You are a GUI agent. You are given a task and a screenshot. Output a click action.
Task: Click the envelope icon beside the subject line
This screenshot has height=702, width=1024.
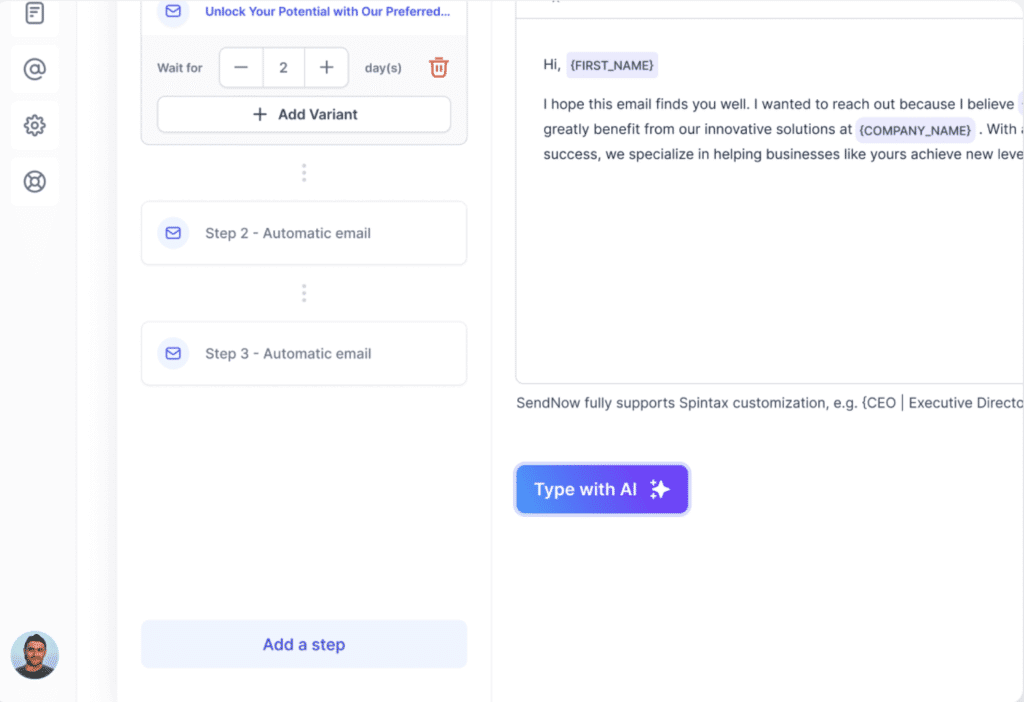click(172, 12)
